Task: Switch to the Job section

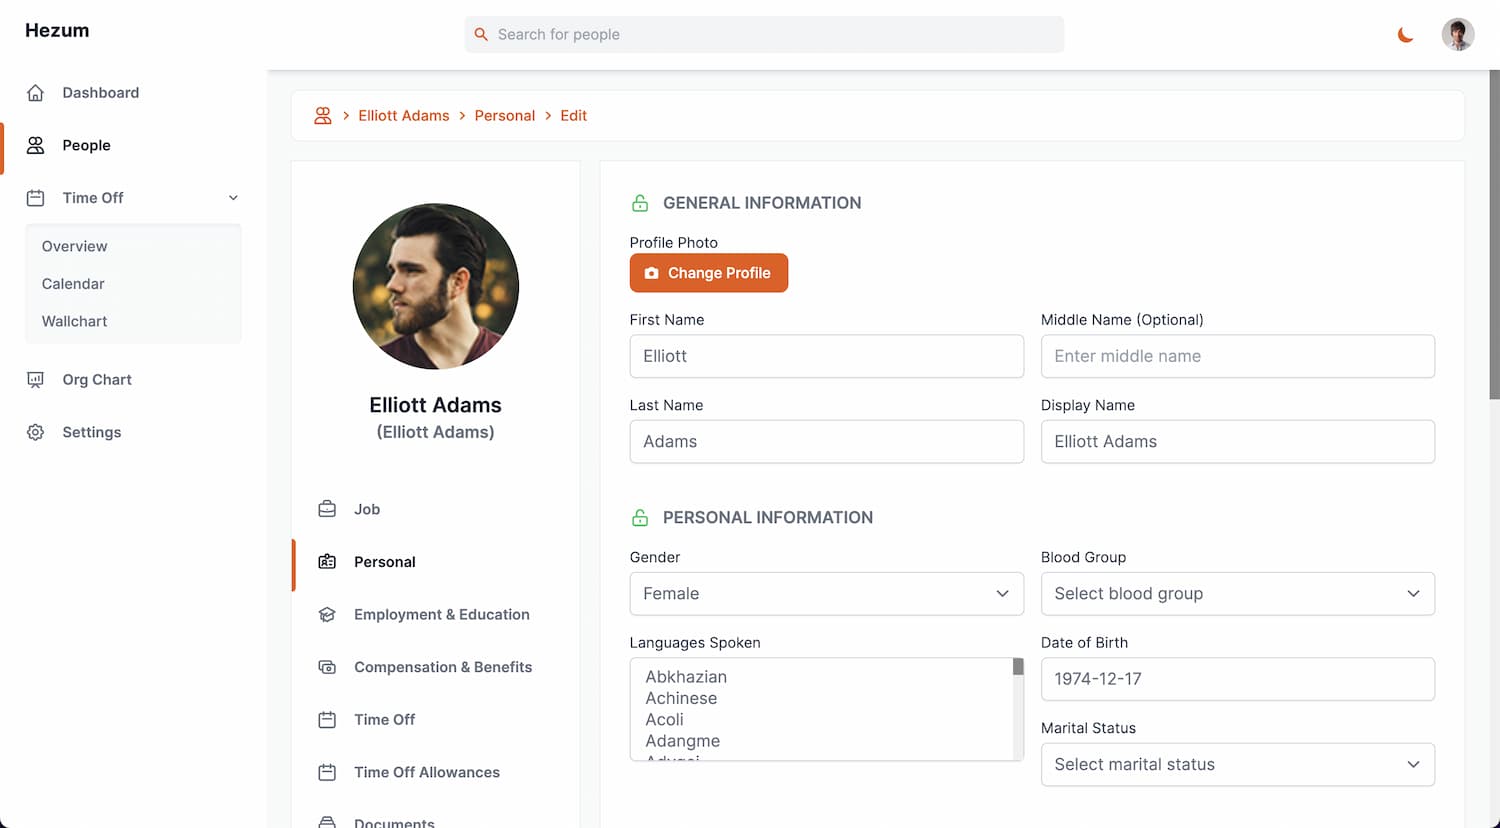Action: tap(367, 509)
